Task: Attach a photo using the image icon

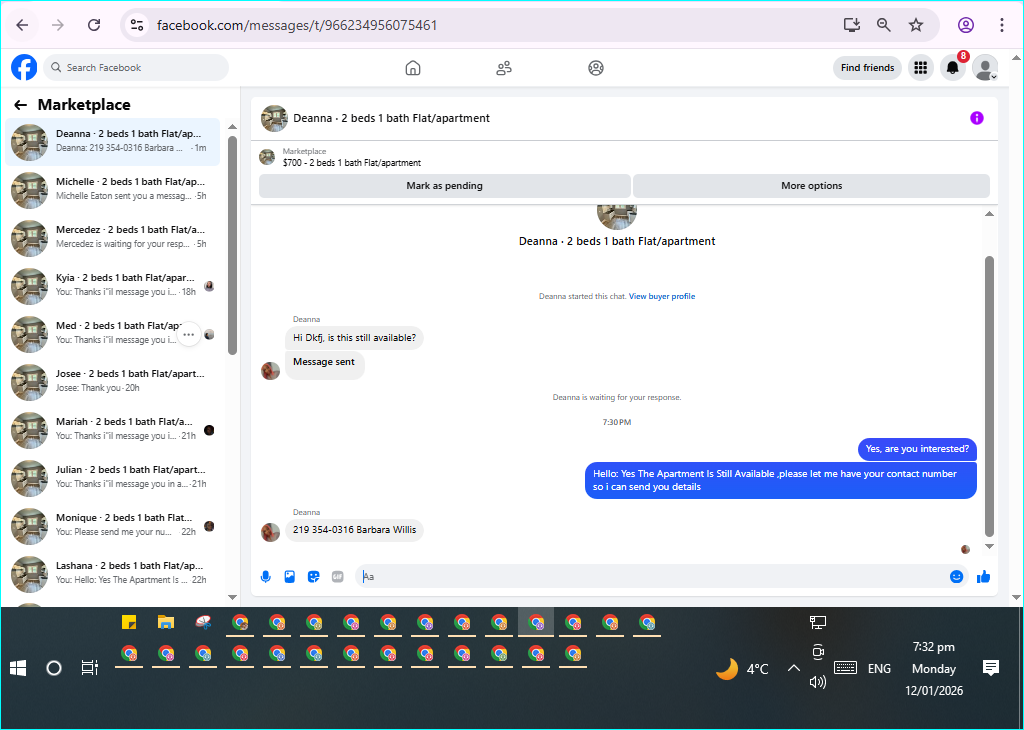Action: click(290, 577)
